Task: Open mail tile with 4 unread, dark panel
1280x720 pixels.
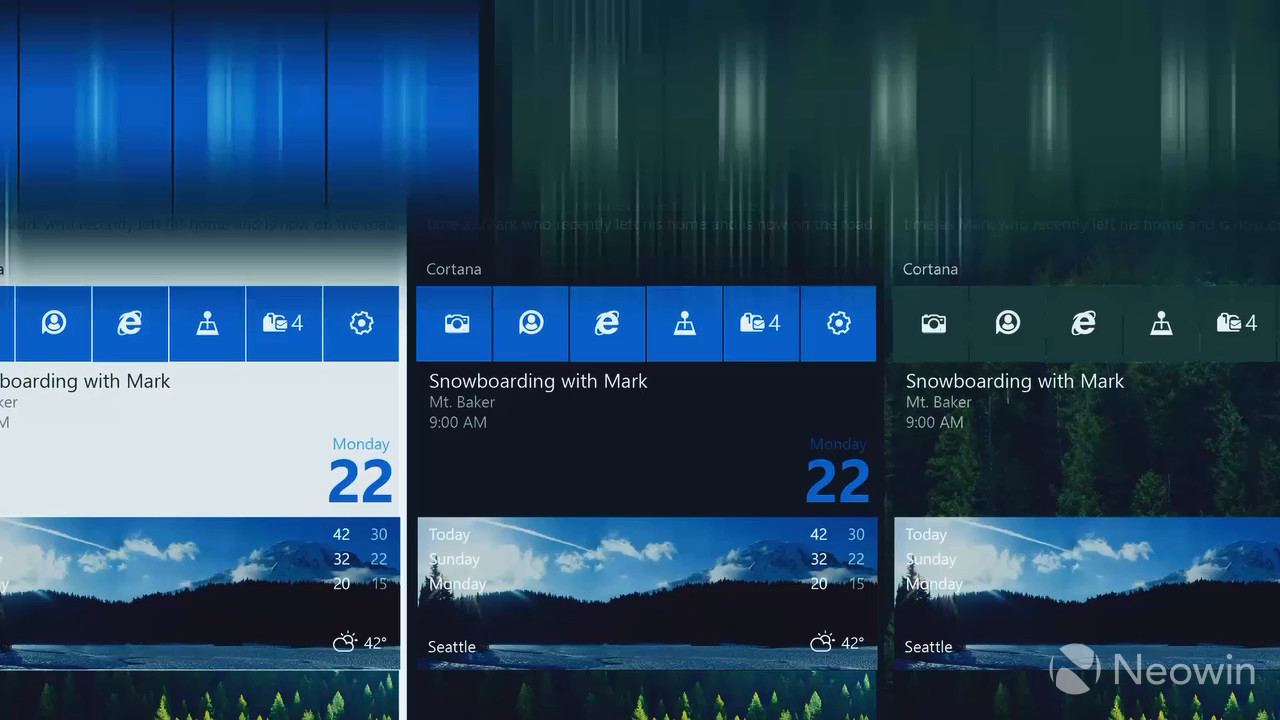Action: 760,323
